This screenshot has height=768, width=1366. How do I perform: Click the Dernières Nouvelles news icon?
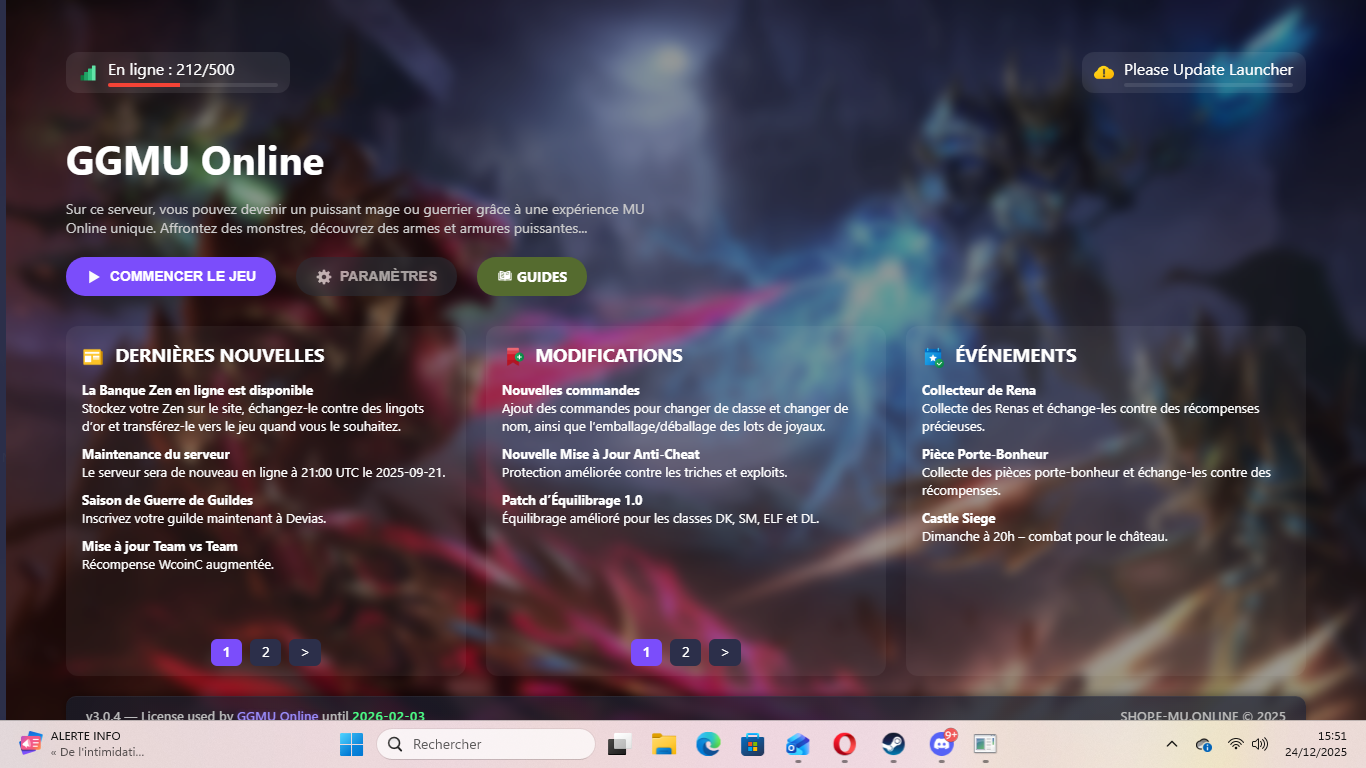tap(93, 356)
